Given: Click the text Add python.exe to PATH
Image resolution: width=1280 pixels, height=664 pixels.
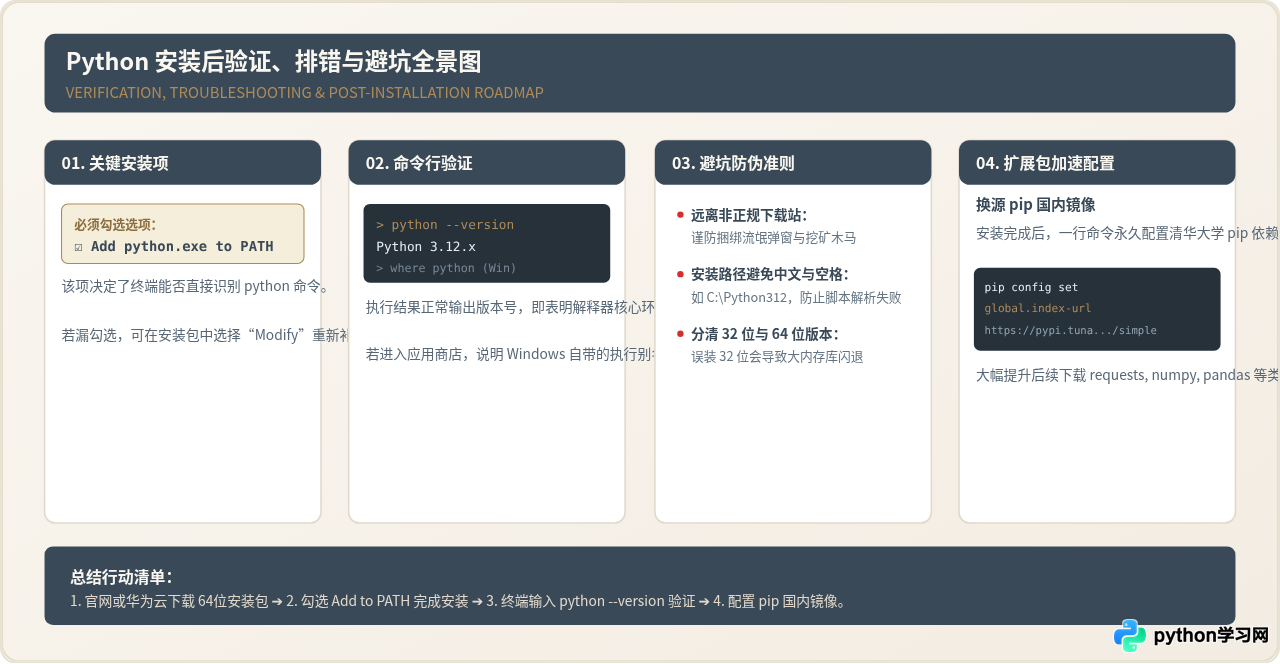Looking at the screenshot, I should coord(182,247).
